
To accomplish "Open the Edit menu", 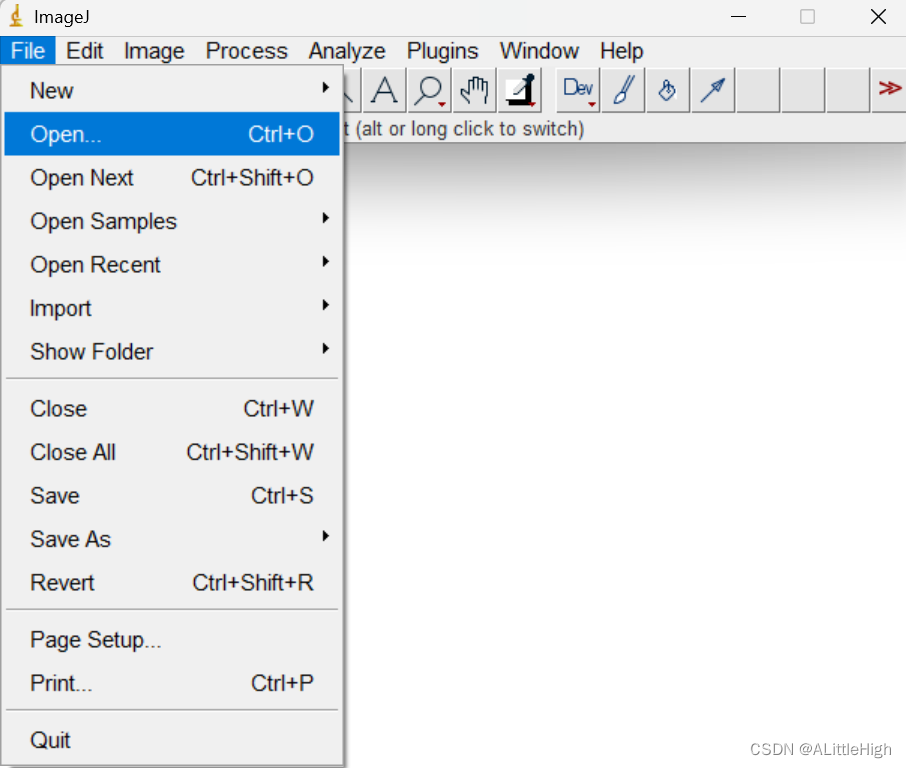I will [84, 51].
